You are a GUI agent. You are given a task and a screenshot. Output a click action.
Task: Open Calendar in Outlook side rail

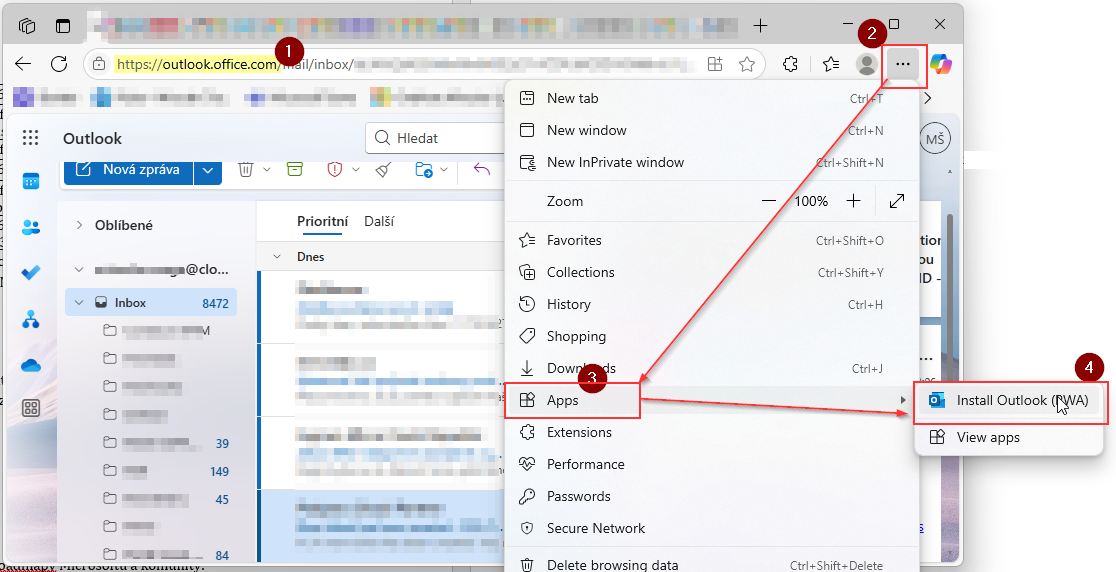pos(31,181)
